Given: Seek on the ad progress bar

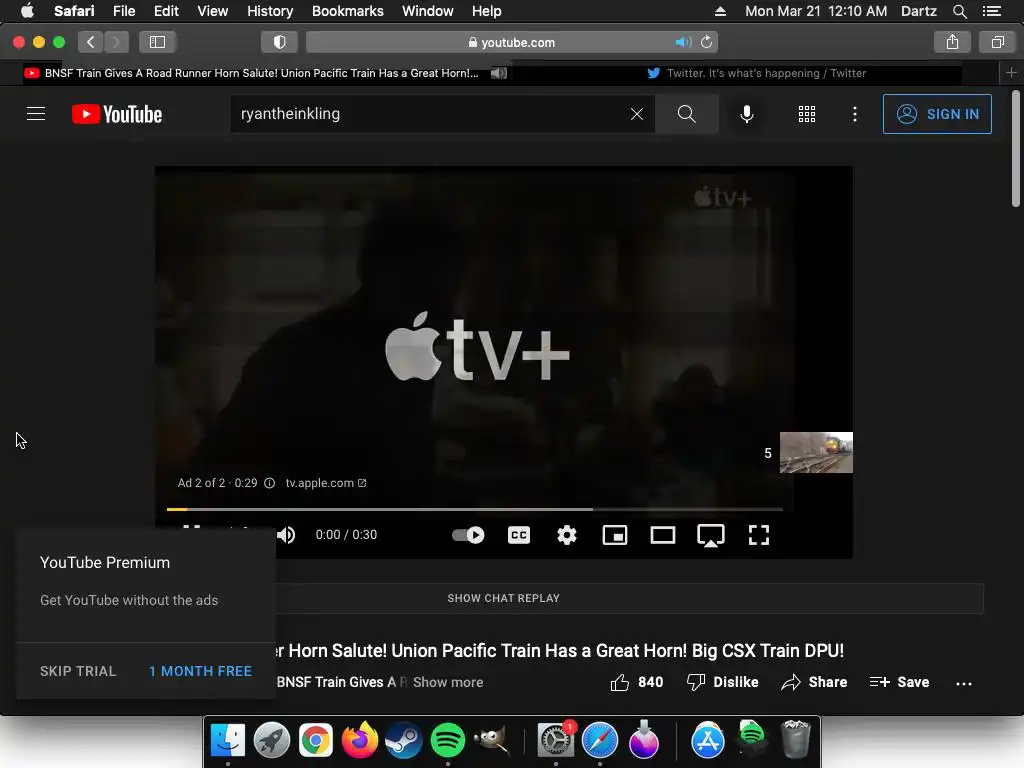Looking at the screenshot, I should point(474,509).
